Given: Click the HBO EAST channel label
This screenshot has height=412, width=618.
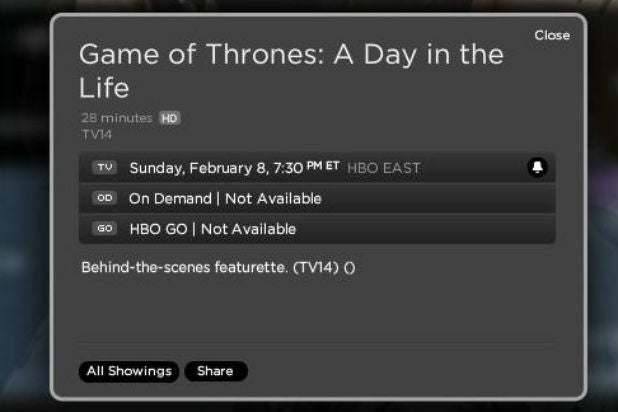Looking at the screenshot, I should (x=384, y=168).
